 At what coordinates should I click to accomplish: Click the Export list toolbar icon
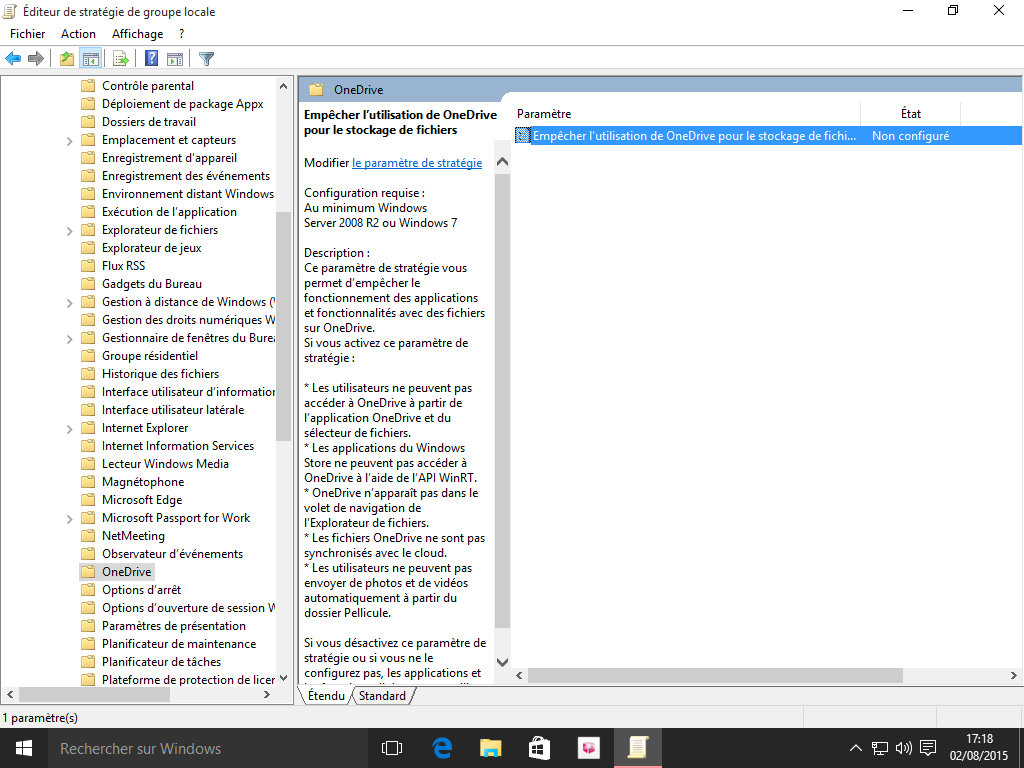(120, 59)
